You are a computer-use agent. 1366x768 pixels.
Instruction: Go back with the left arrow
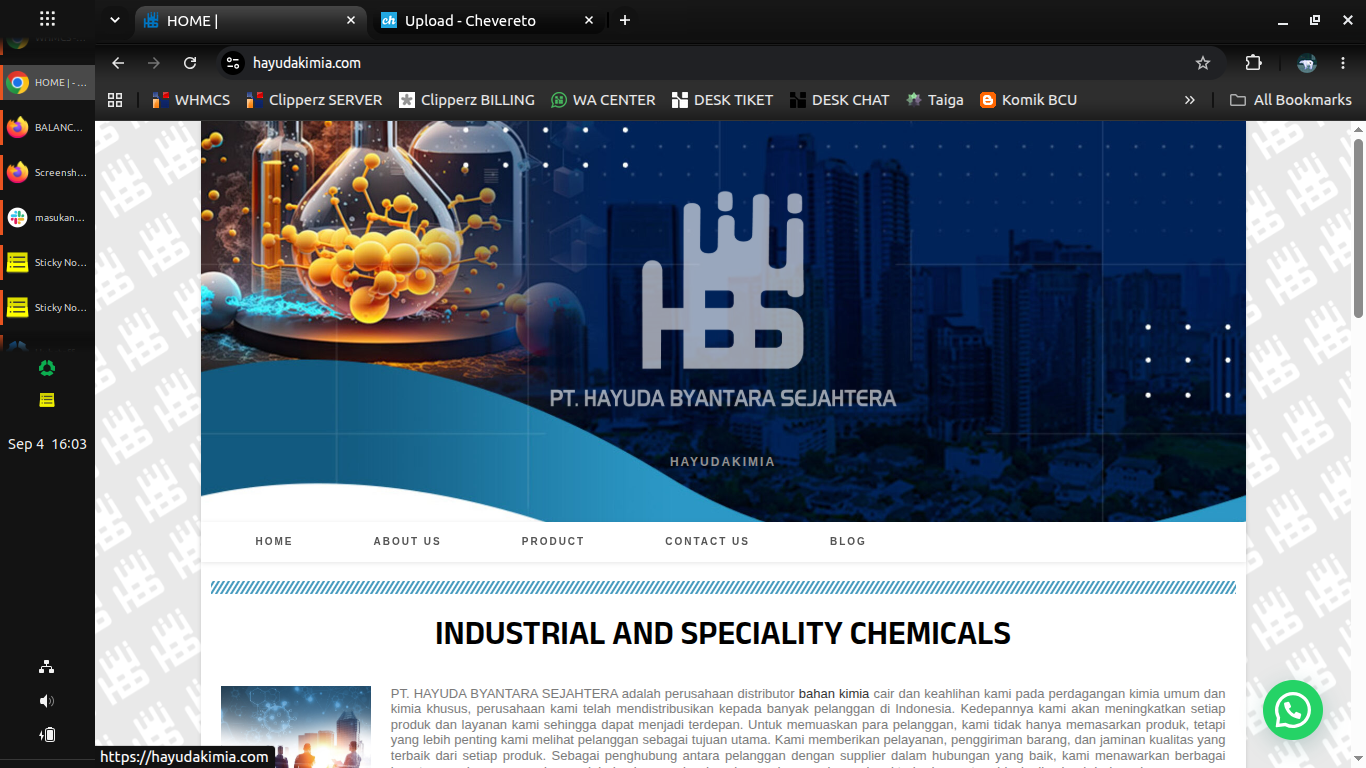118,63
